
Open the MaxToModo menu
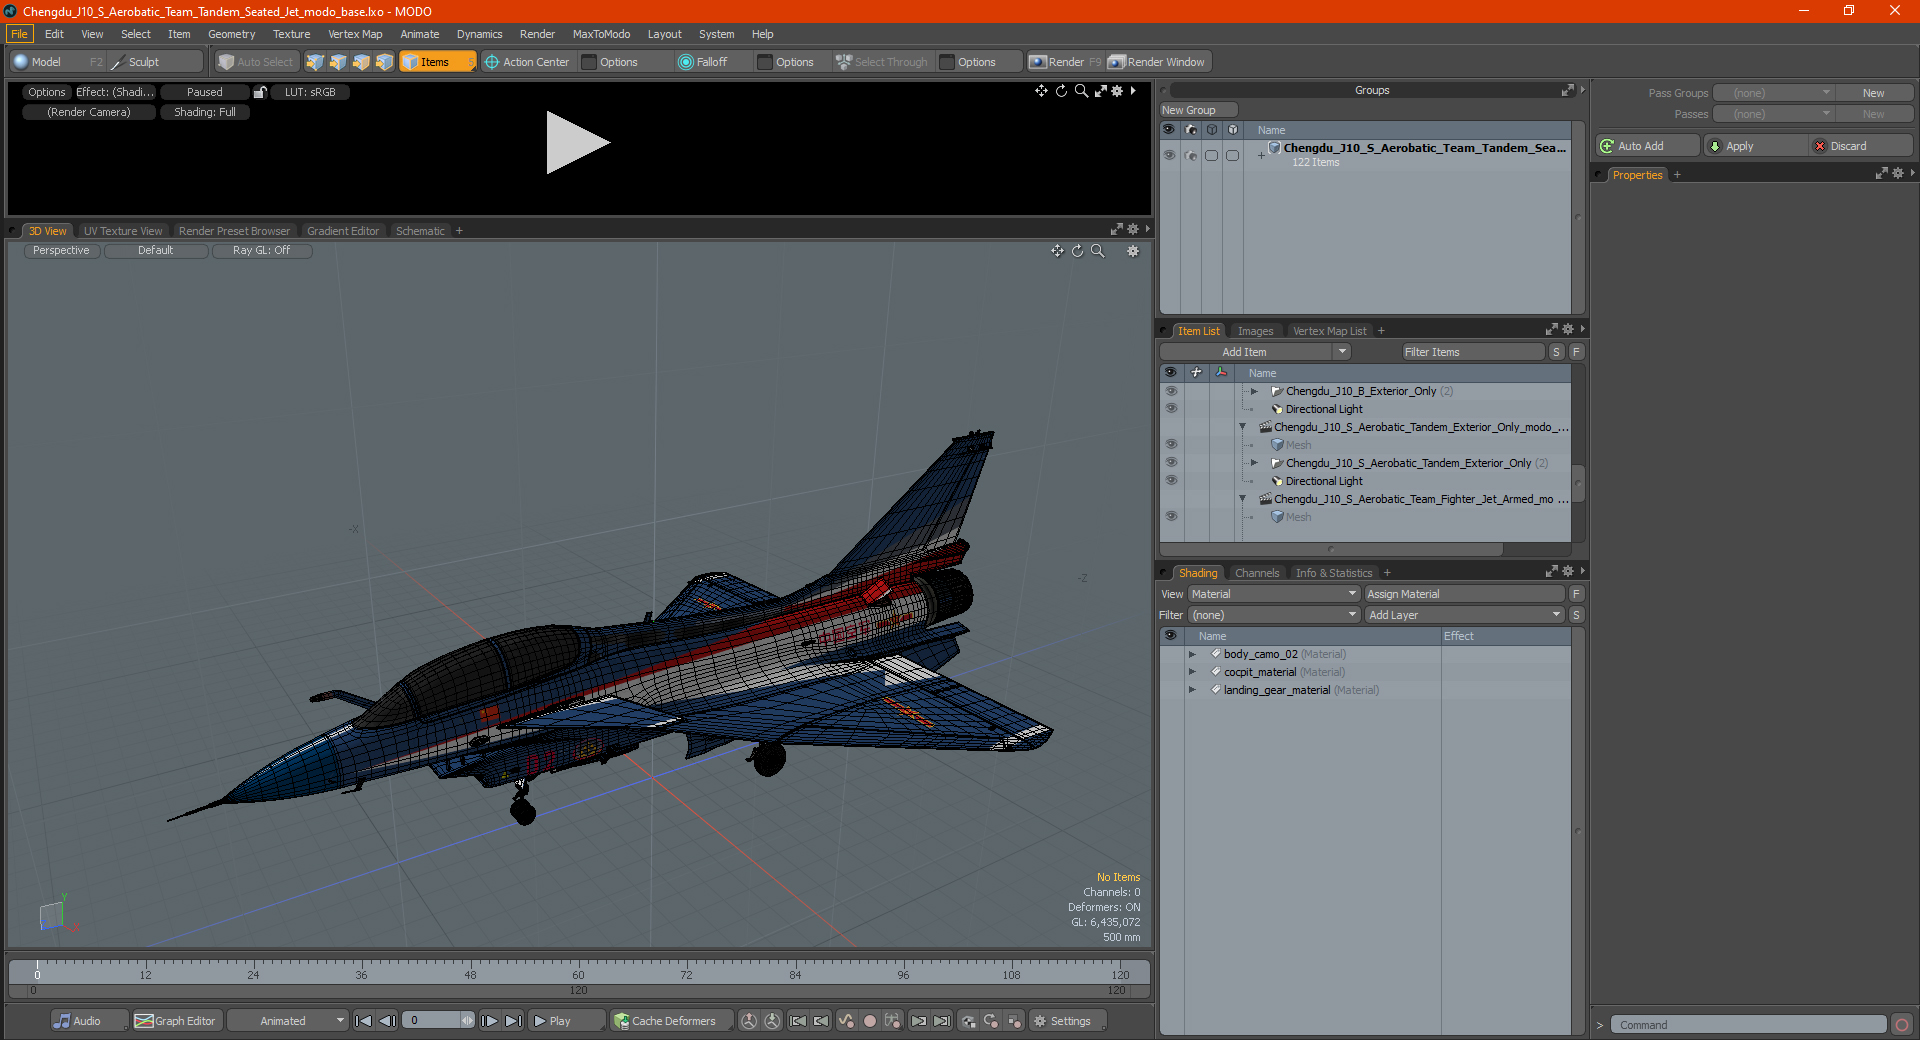click(x=601, y=34)
